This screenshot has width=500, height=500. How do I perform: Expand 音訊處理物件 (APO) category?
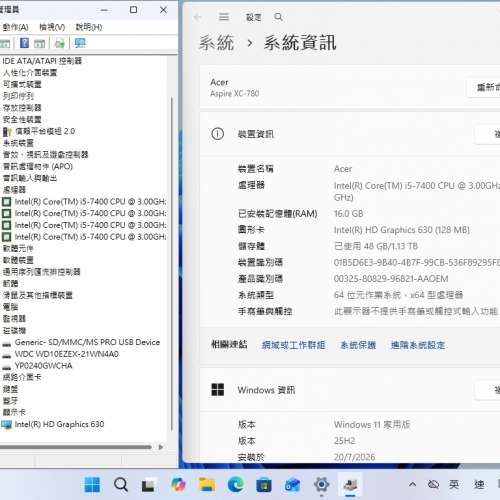pos(38,166)
